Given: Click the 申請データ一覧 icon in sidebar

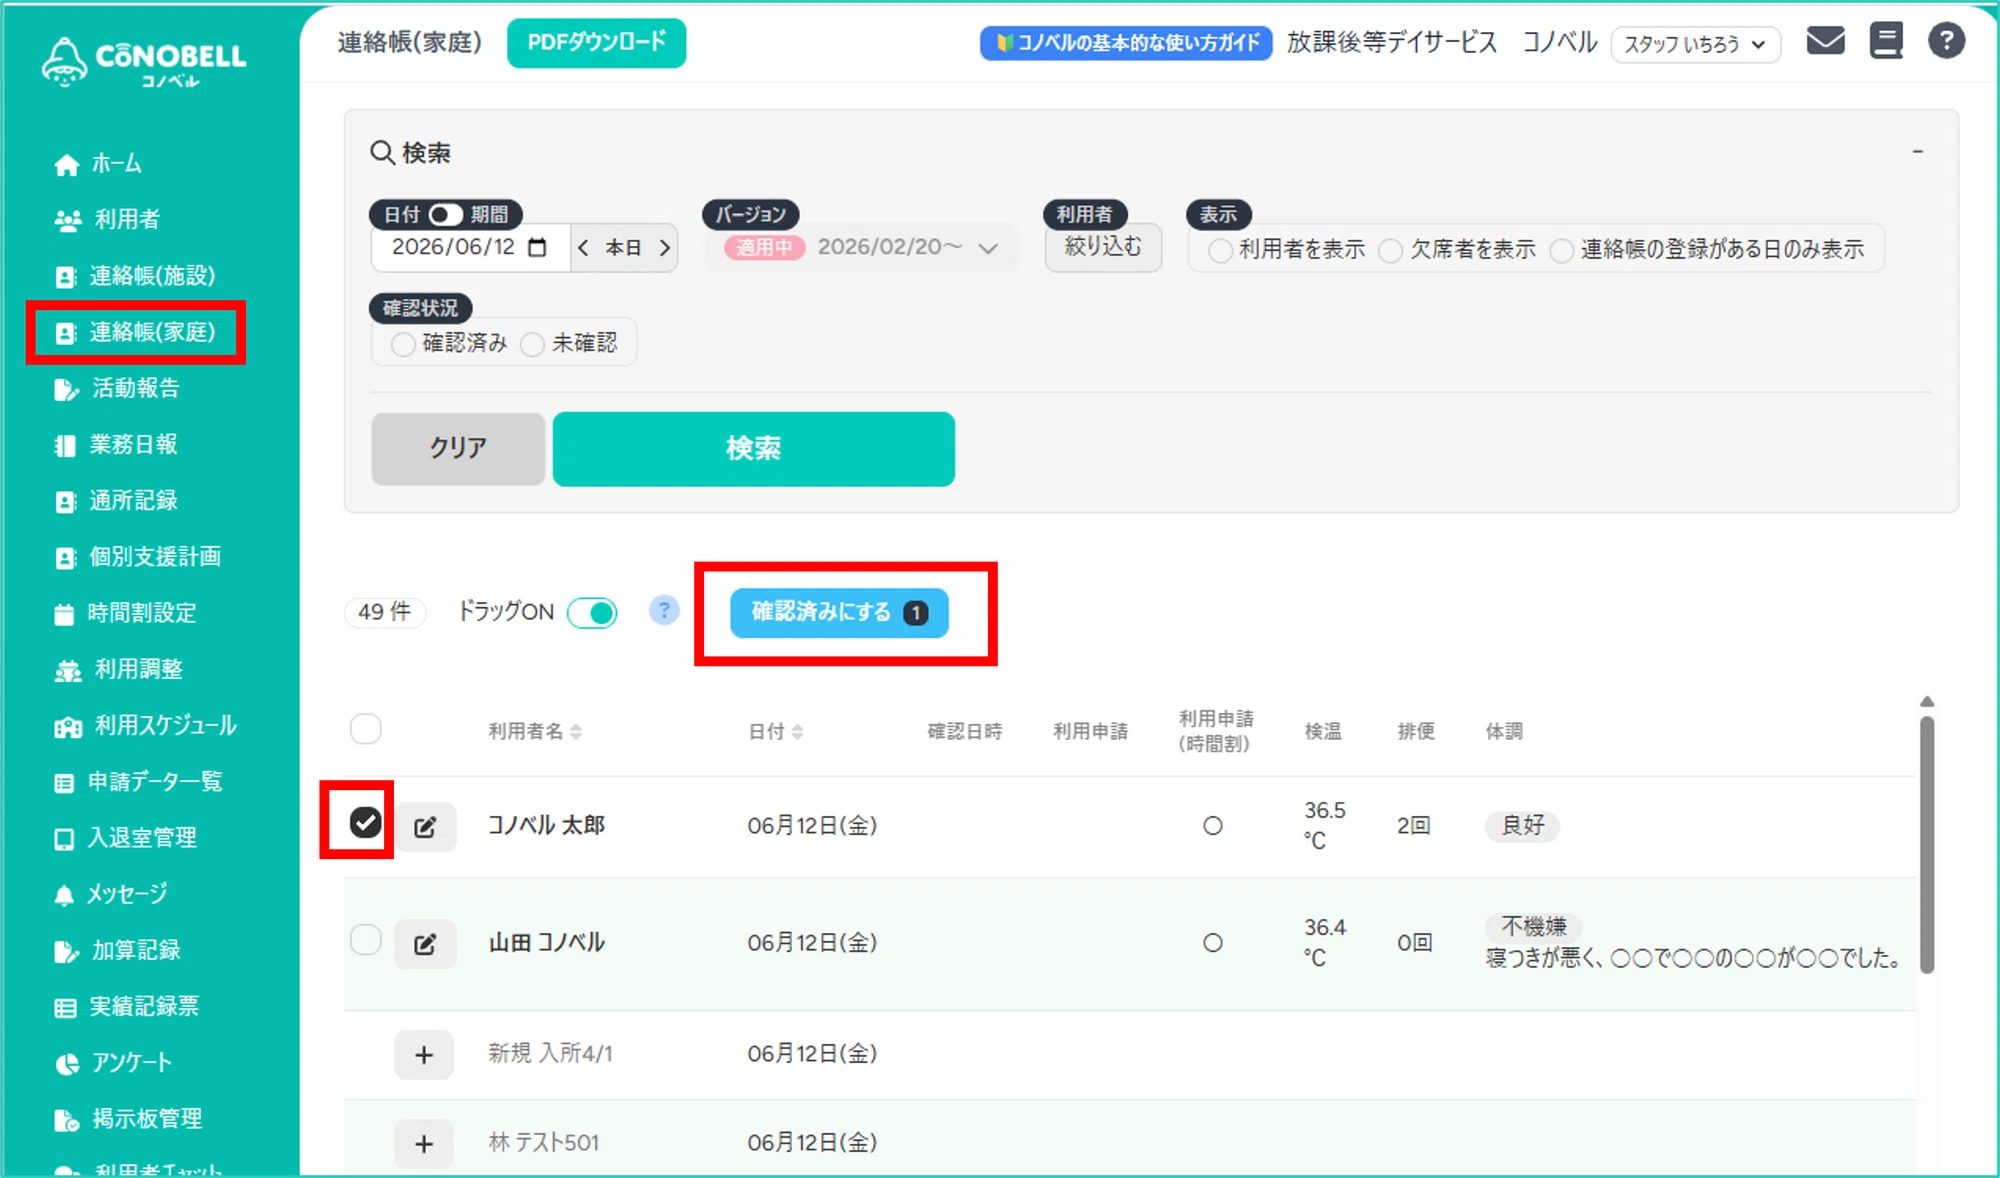Looking at the screenshot, I should coord(64,782).
